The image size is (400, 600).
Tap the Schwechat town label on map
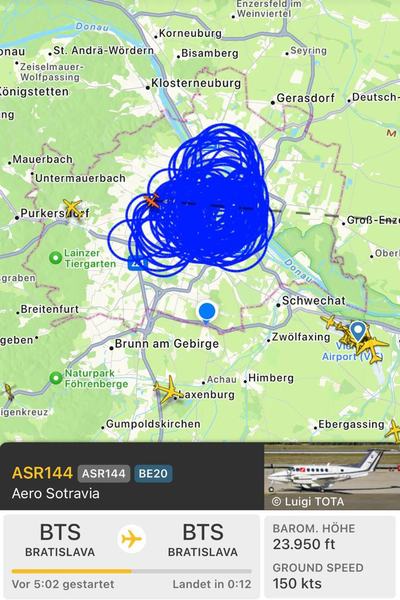(x=313, y=301)
